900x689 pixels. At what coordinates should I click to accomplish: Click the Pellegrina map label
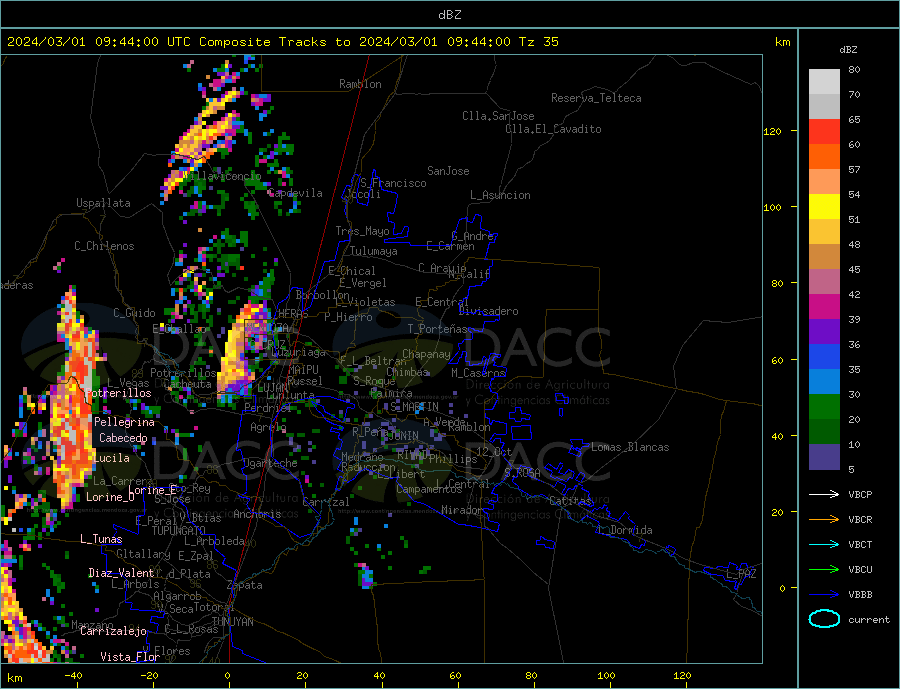coord(125,422)
